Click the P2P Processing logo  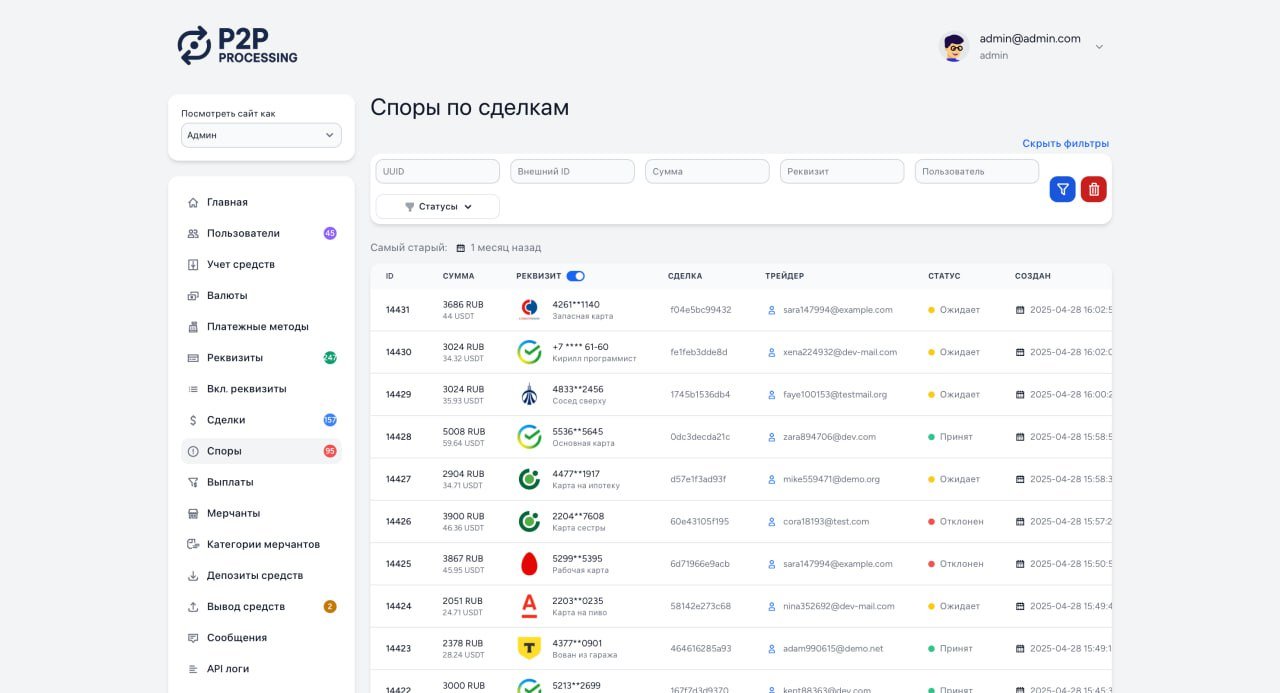[x=237, y=45]
